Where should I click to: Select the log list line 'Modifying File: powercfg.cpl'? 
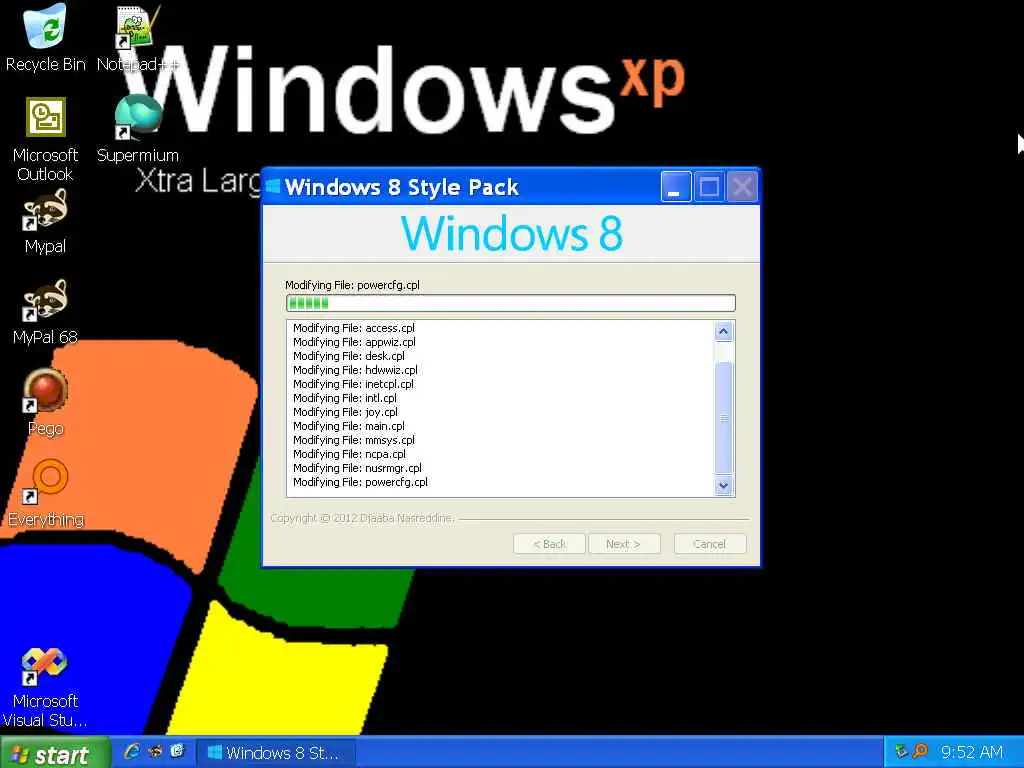[360, 482]
